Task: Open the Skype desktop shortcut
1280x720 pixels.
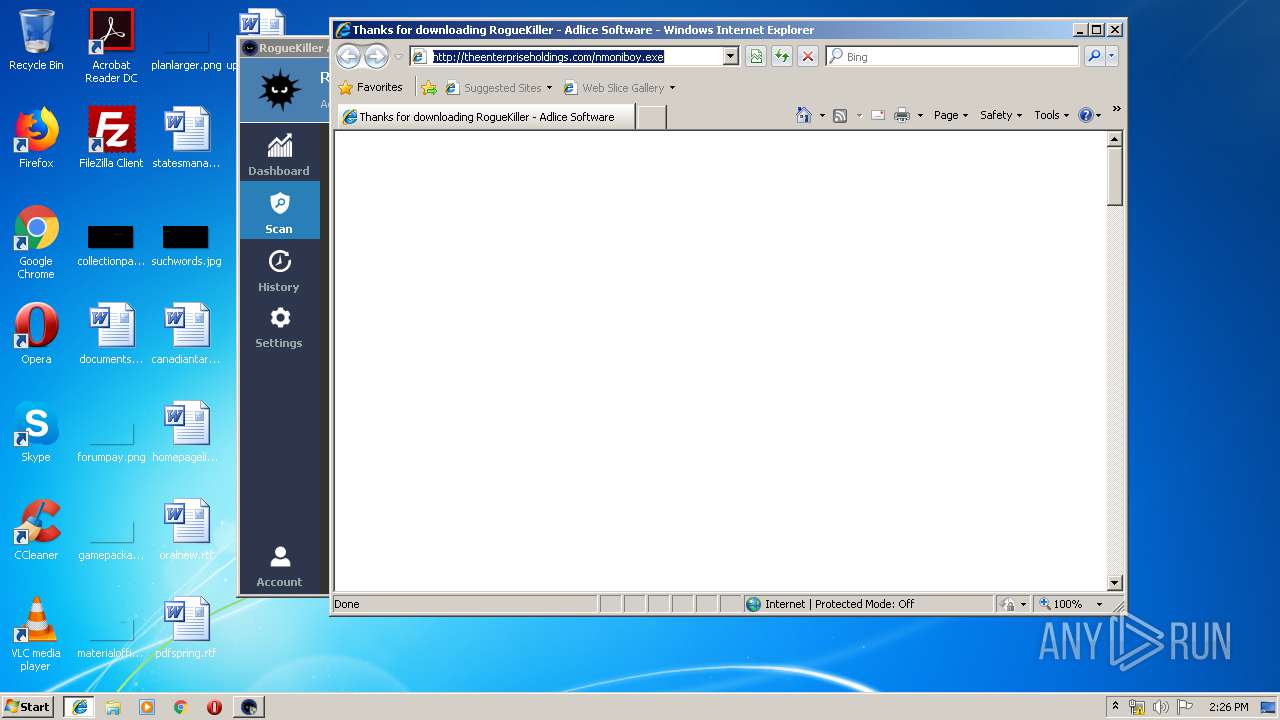Action: click(x=36, y=432)
